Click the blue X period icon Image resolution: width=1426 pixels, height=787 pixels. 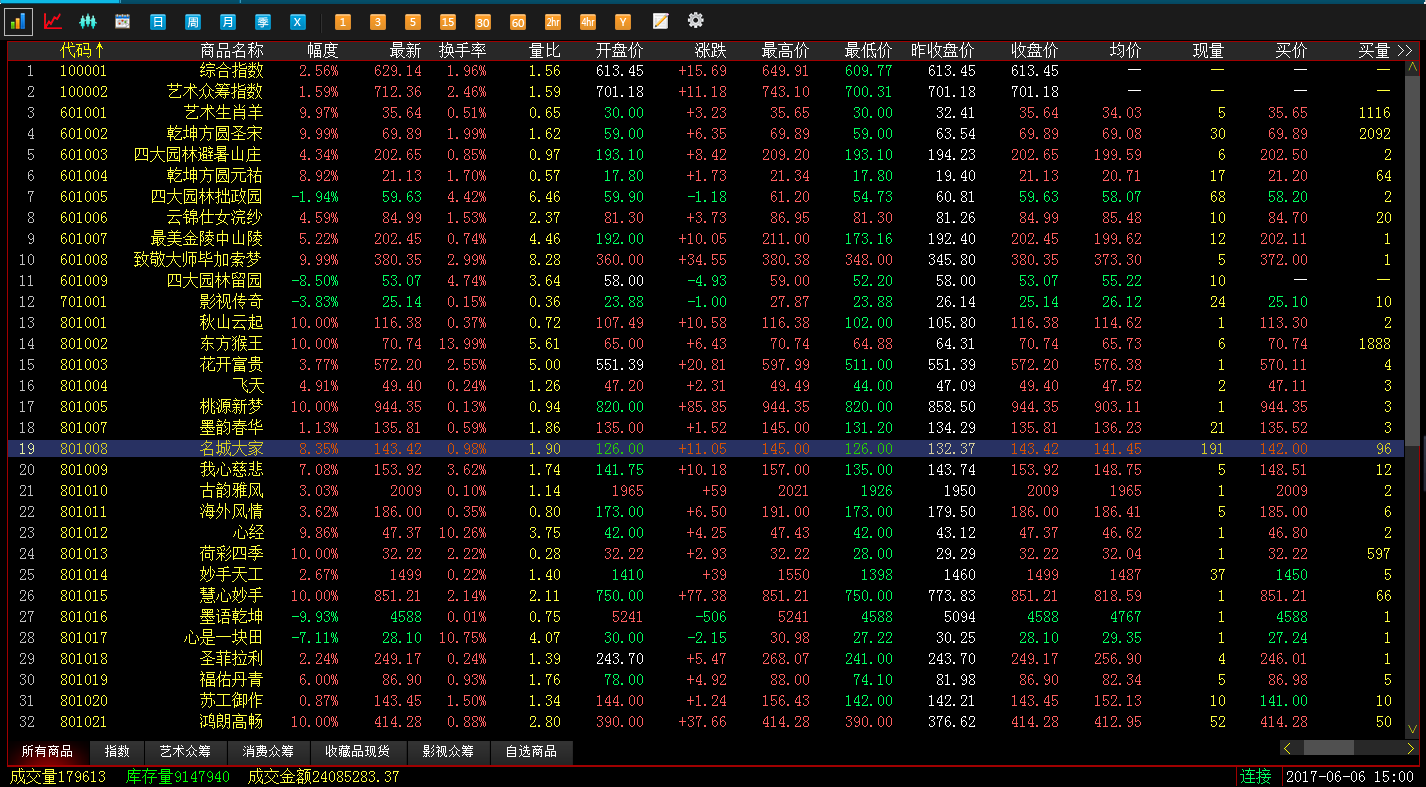[298, 21]
